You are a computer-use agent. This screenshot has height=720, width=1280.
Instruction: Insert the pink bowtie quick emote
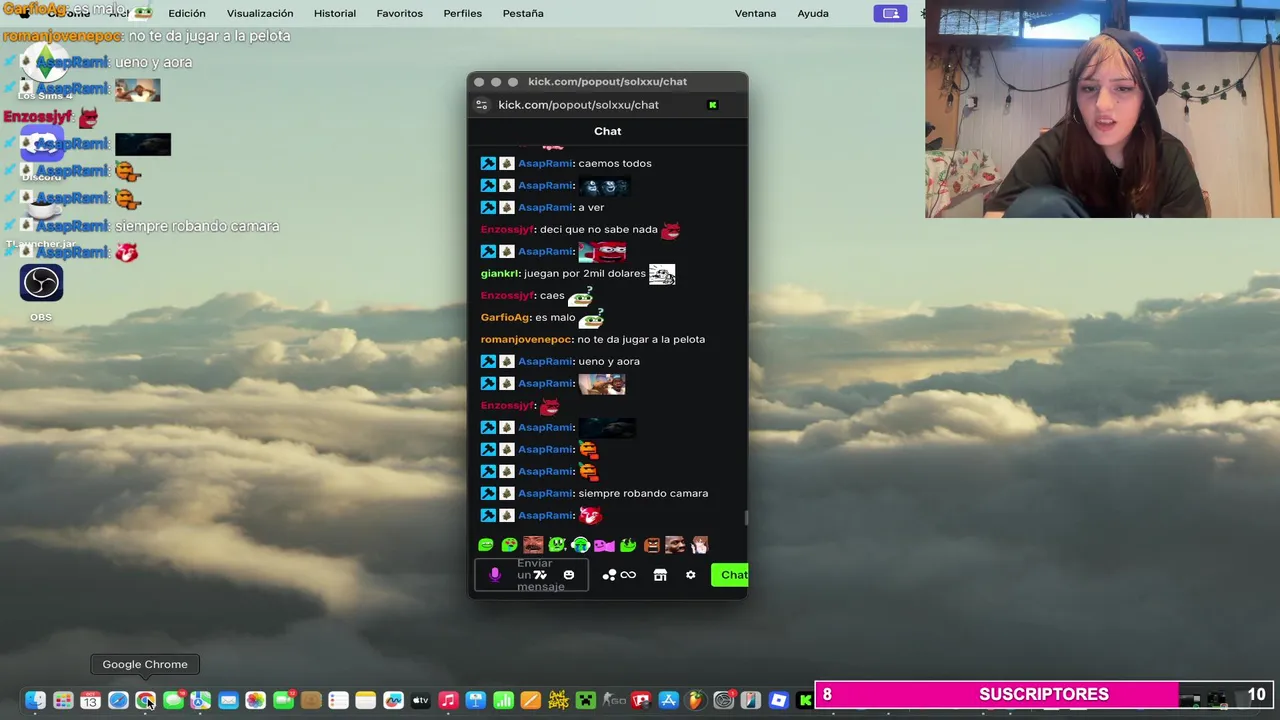604,545
